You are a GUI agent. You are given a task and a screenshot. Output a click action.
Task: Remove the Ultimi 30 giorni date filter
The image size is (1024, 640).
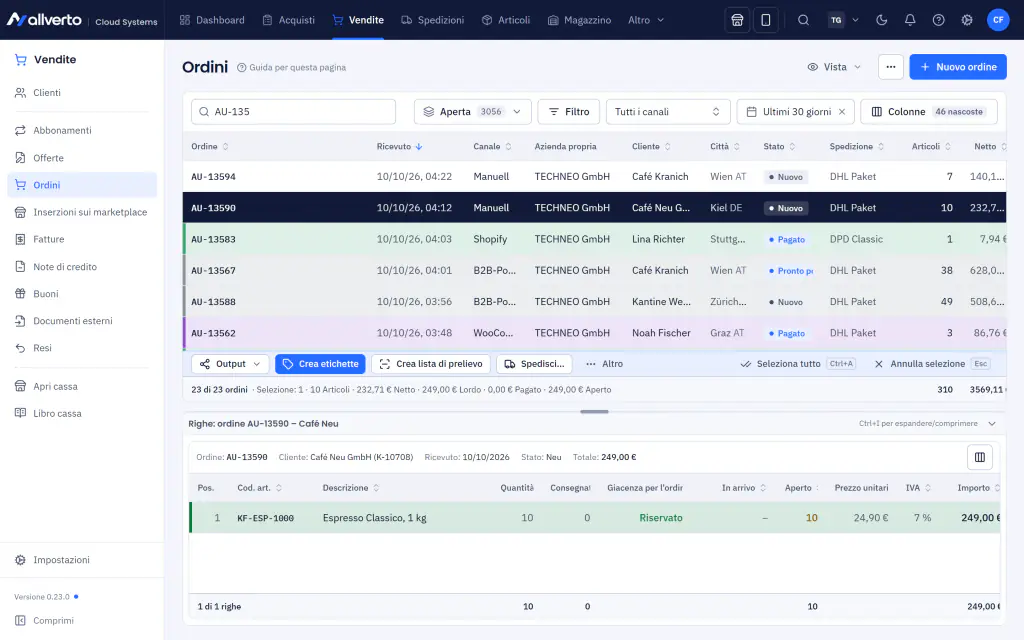click(842, 112)
